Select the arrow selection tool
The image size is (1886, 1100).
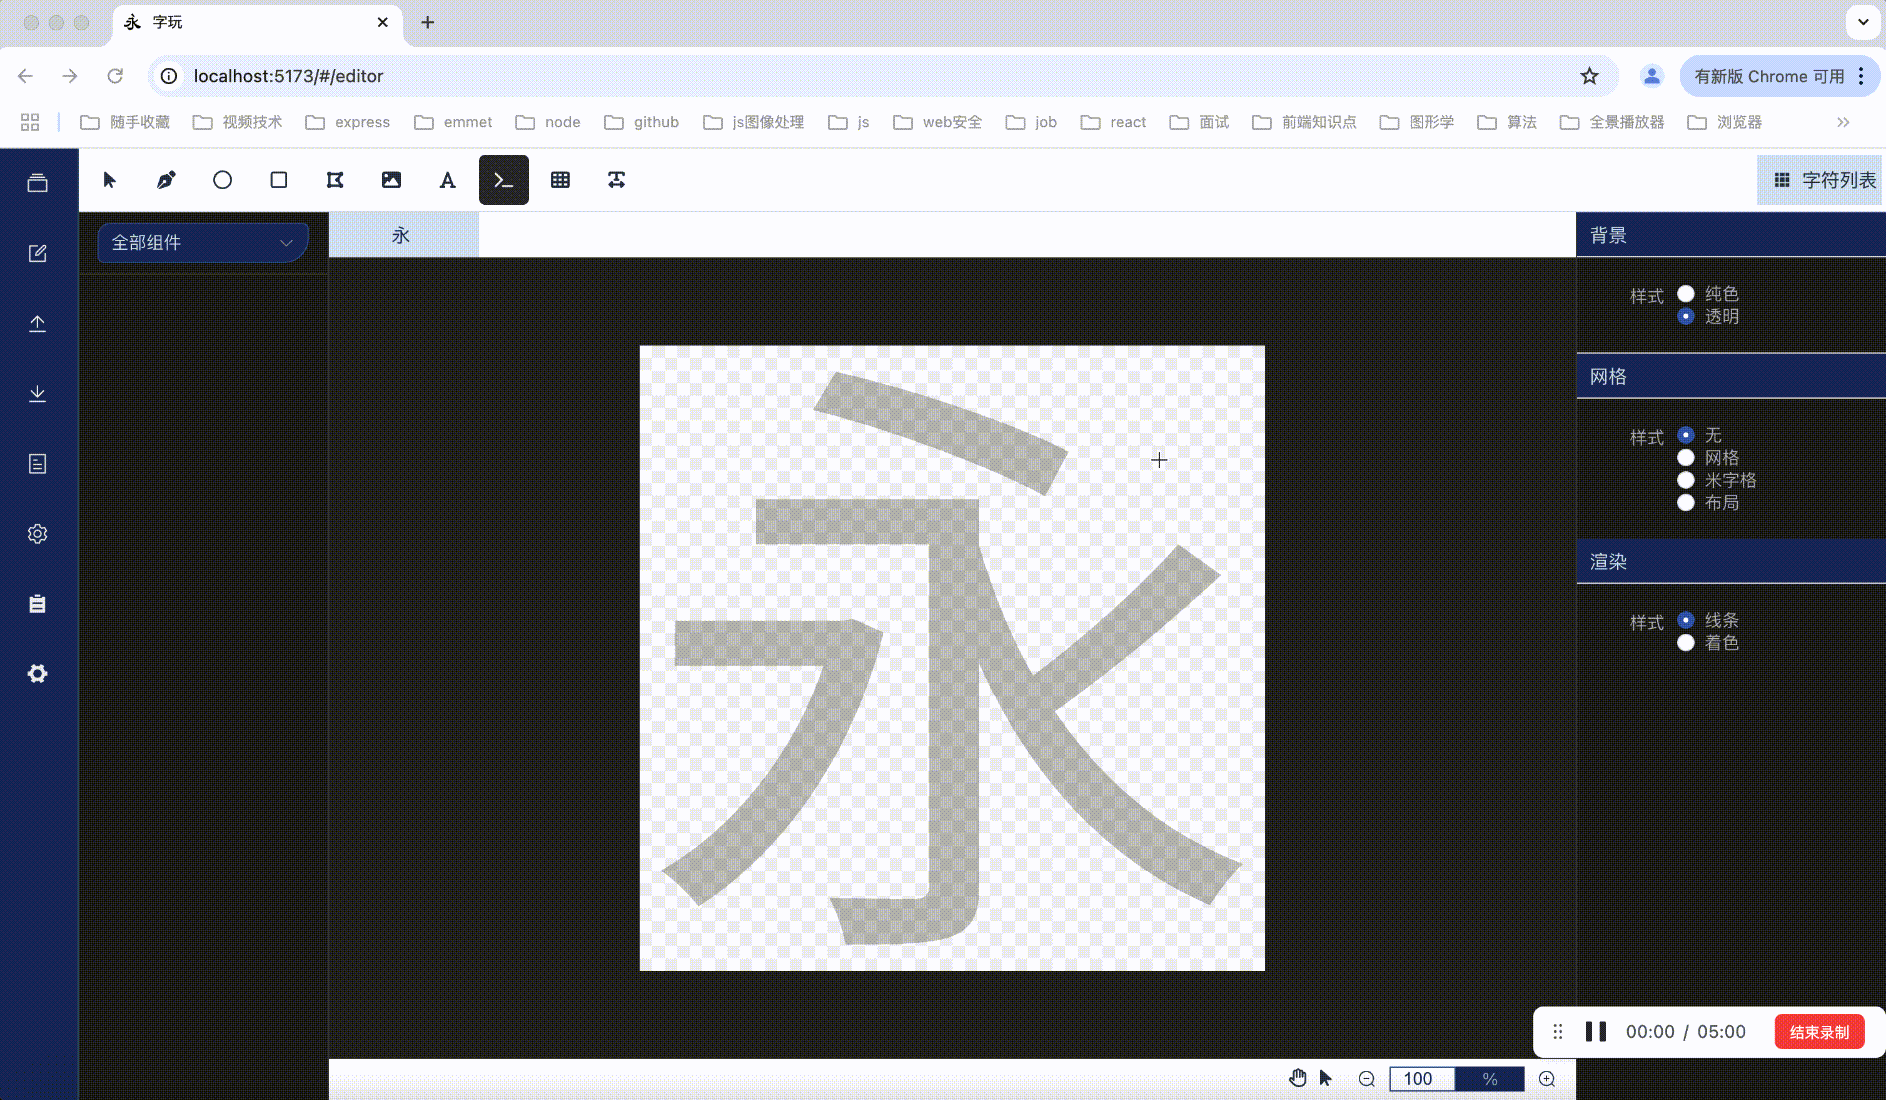point(110,180)
